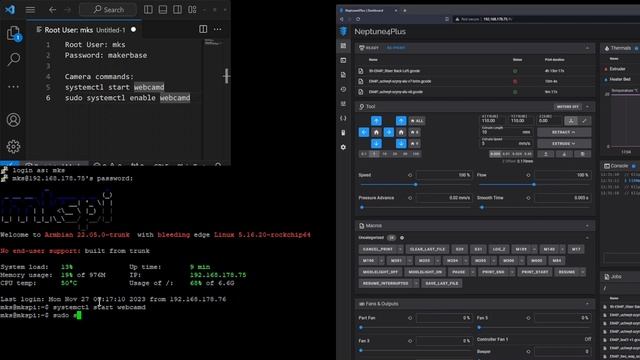The height and width of the screenshot is (360, 640).
Task: Switch to the Root User: mks Untitled-1 tab
Action: (85, 30)
